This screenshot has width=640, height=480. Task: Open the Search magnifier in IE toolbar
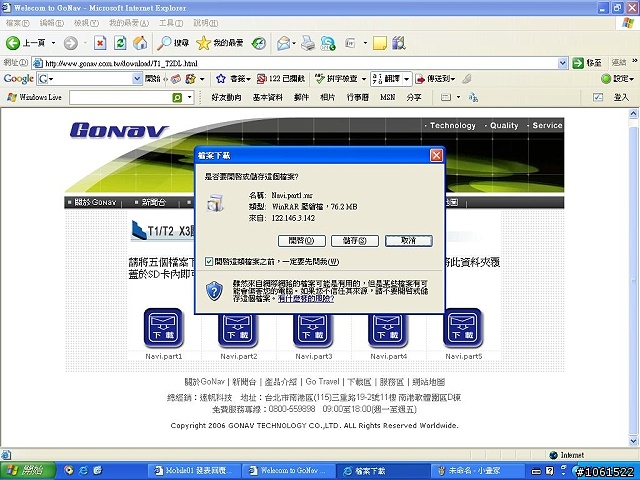click(x=164, y=43)
